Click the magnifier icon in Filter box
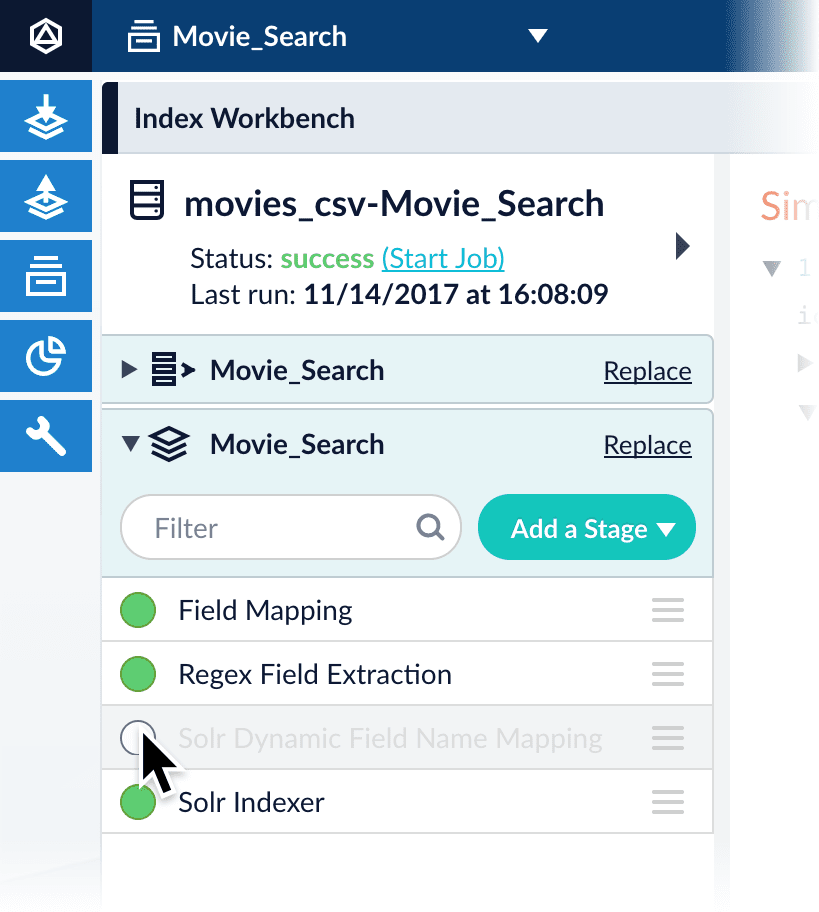Viewport: 819px width, 912px height. click(x=431, y=527)
